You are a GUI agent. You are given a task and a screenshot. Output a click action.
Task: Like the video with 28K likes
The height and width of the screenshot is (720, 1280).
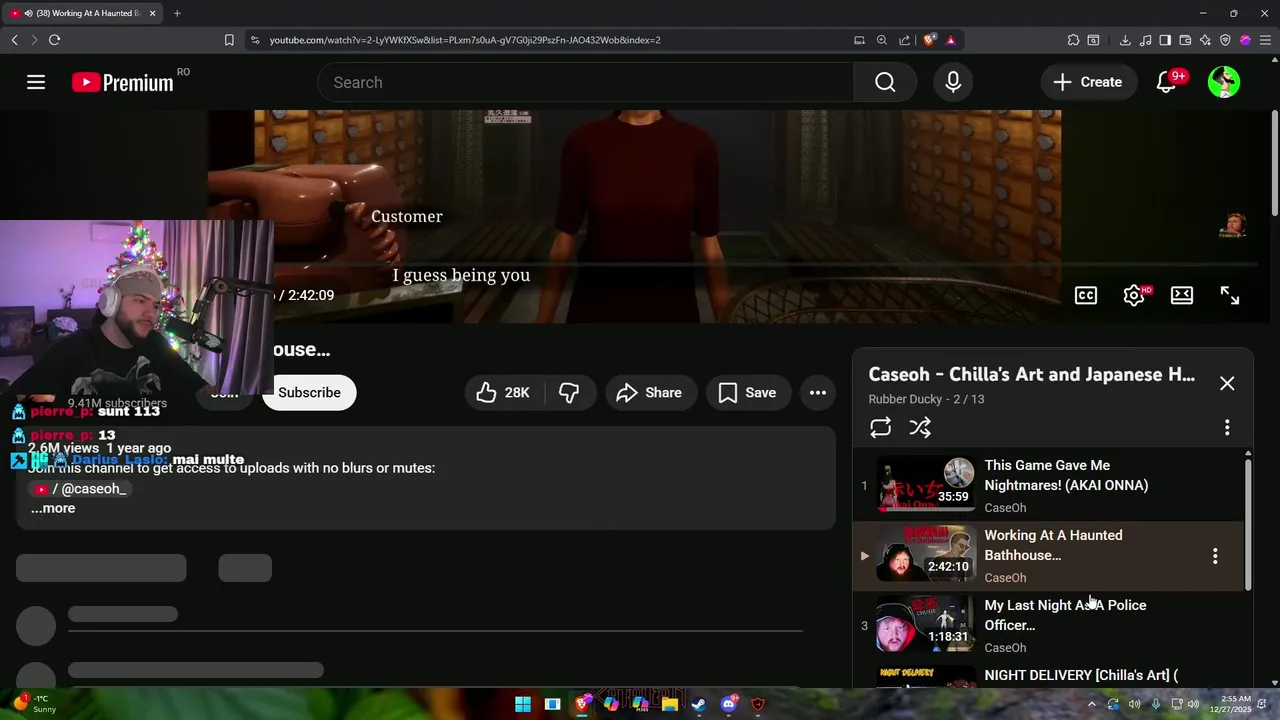(502, 393)
